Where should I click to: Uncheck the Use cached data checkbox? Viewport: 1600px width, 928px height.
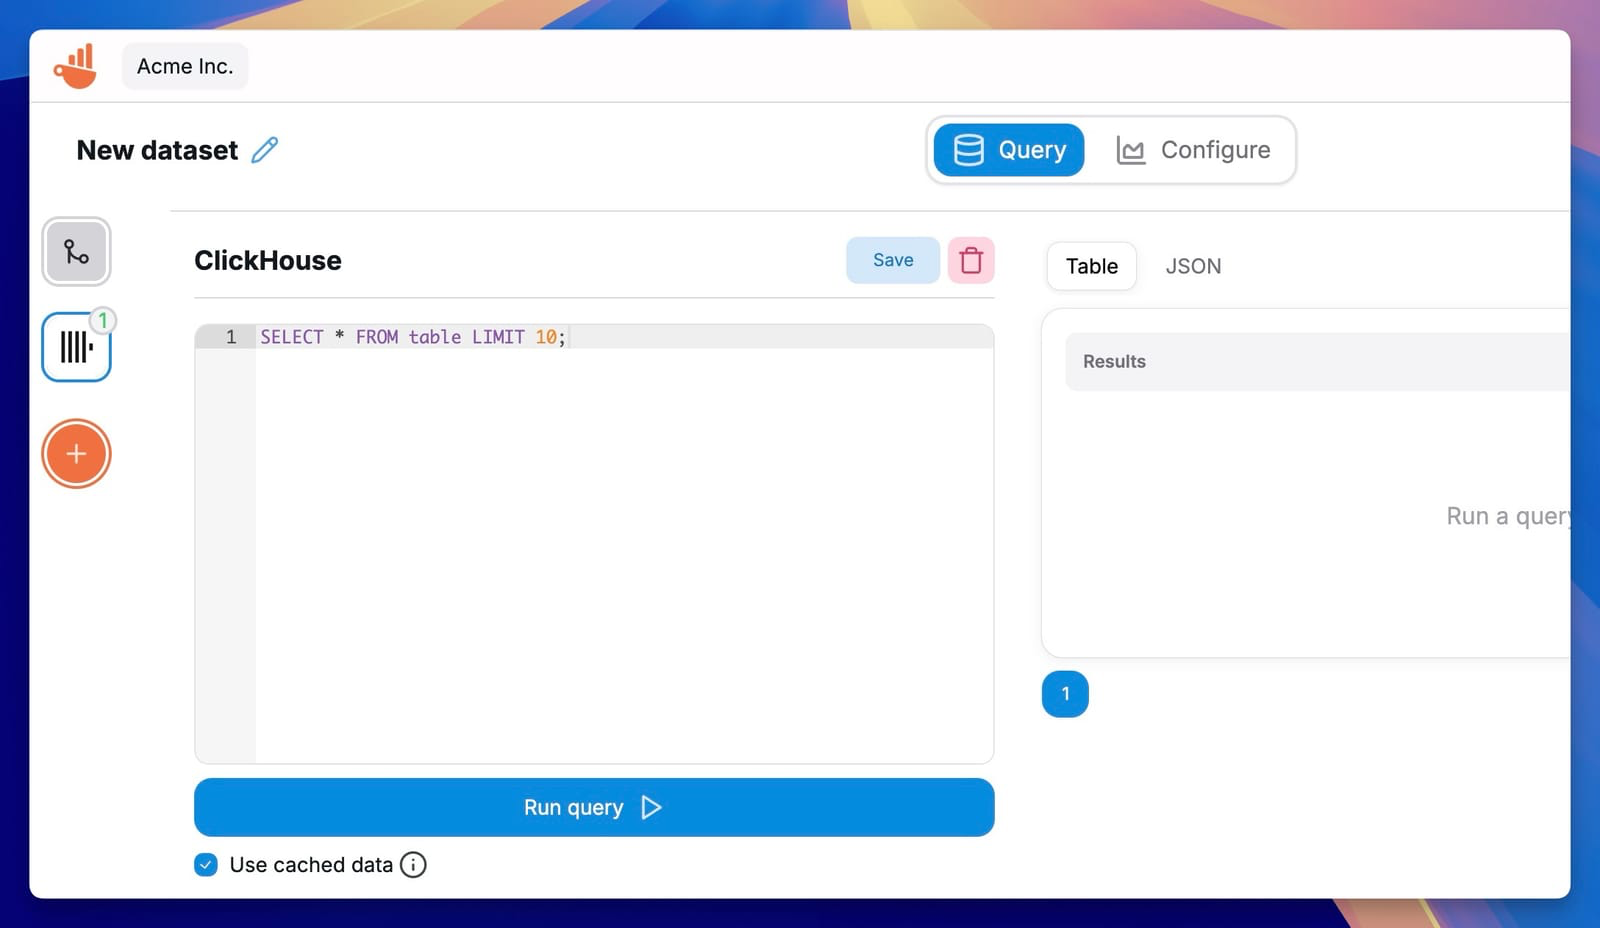click(206, 864)
